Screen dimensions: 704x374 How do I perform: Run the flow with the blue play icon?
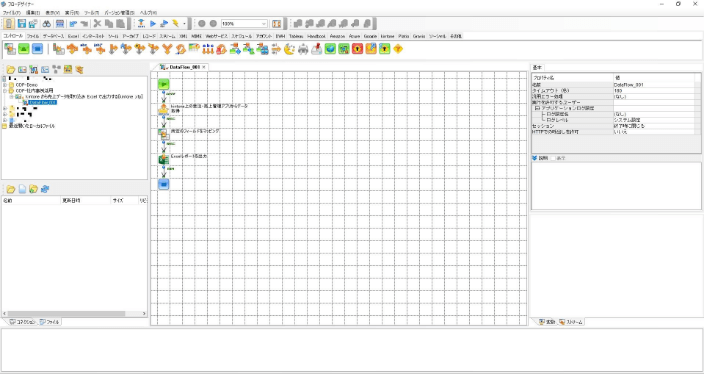153,23
